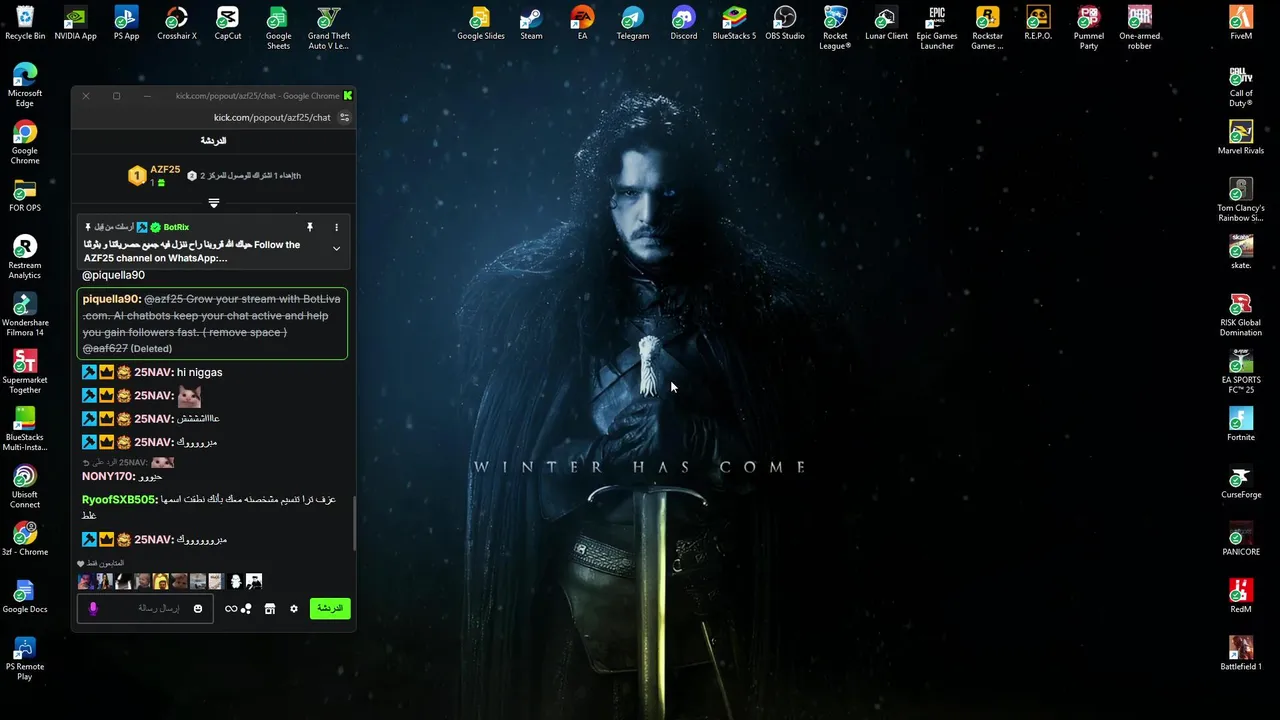Open FiveM desktop shortcut
Screen dimensions: 1280x720
point(1241,23)
